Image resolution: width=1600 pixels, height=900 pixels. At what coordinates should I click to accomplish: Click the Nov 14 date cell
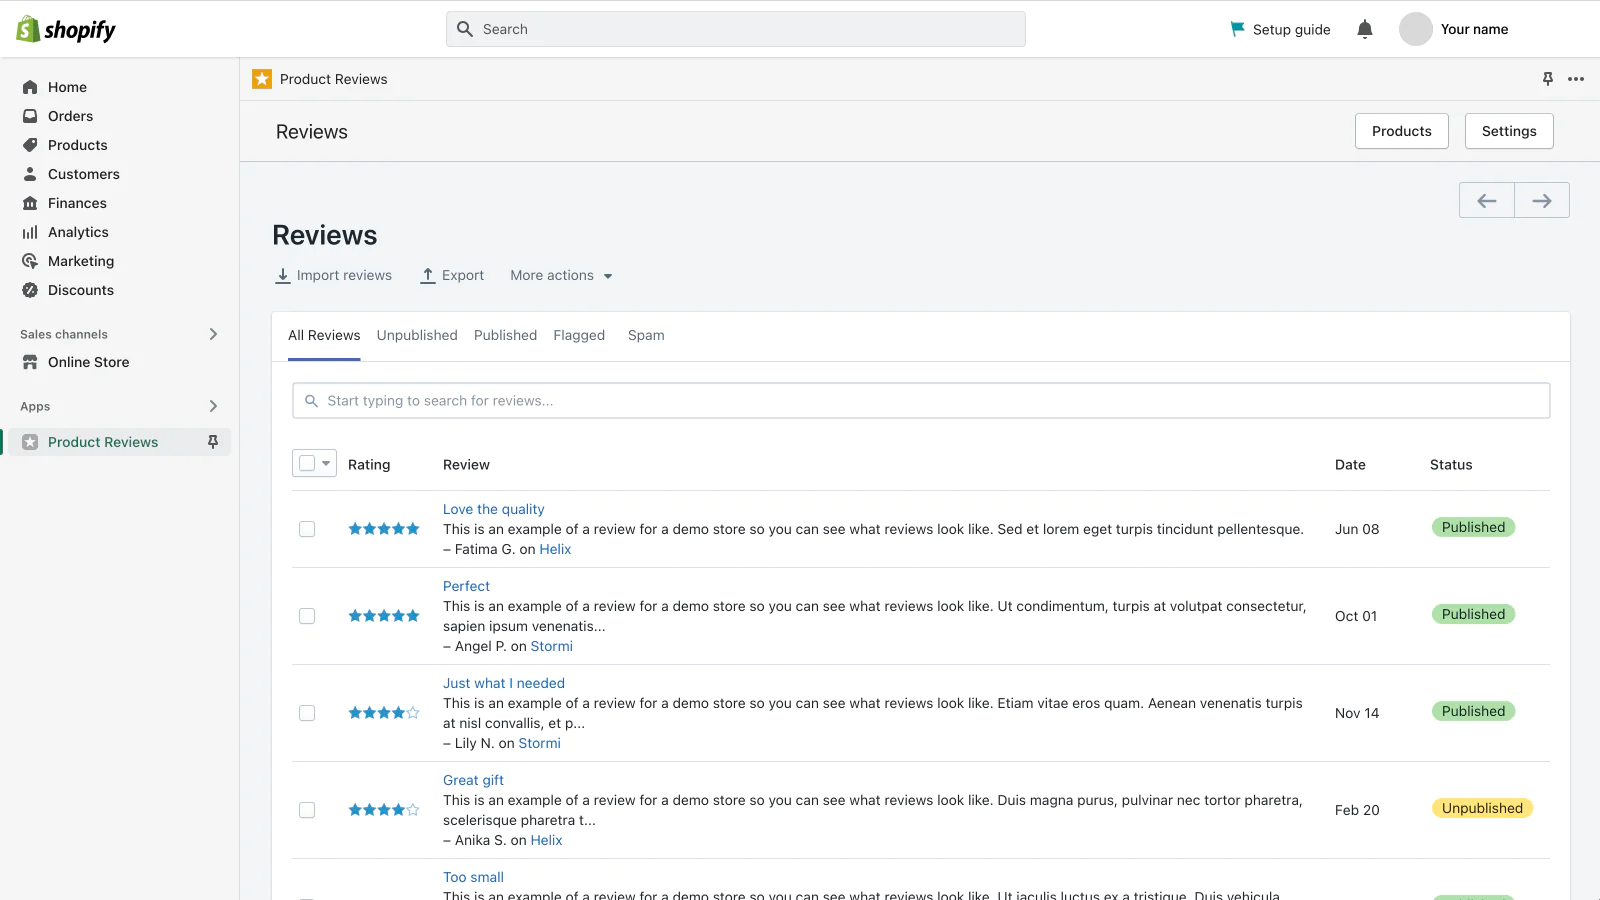point(1357,713)
